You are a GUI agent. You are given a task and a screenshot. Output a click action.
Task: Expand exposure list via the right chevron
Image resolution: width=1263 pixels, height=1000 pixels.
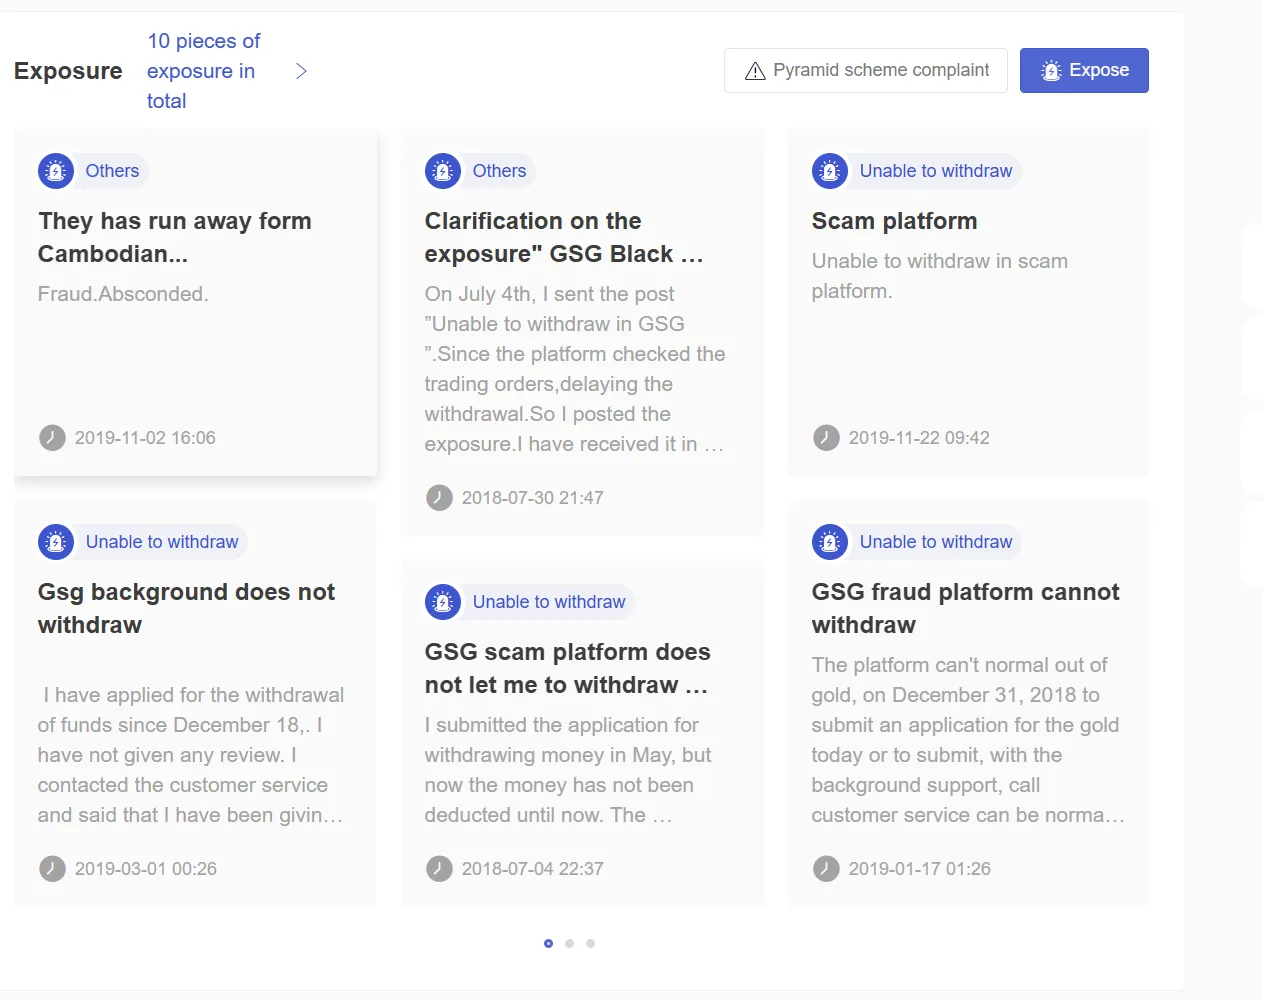coord(301,71)
